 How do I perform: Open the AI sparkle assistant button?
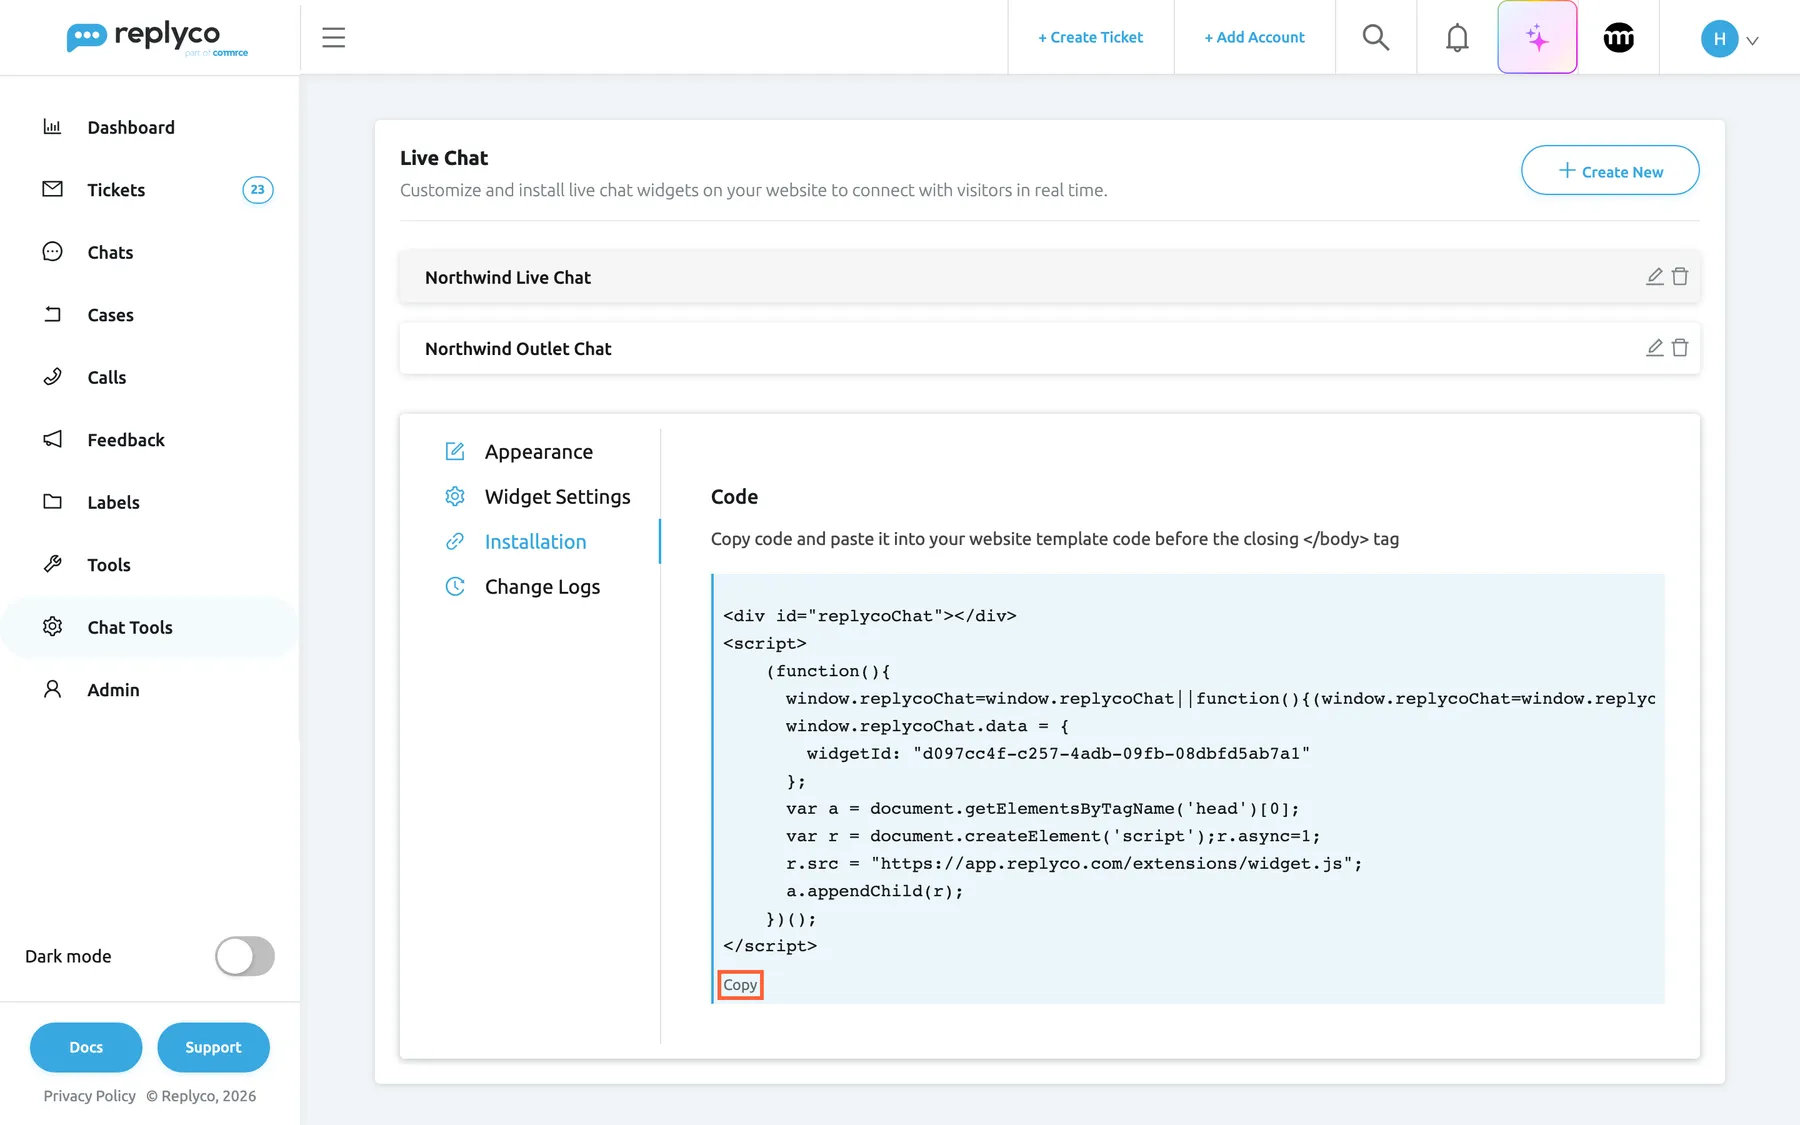(x=1537, y=38)
